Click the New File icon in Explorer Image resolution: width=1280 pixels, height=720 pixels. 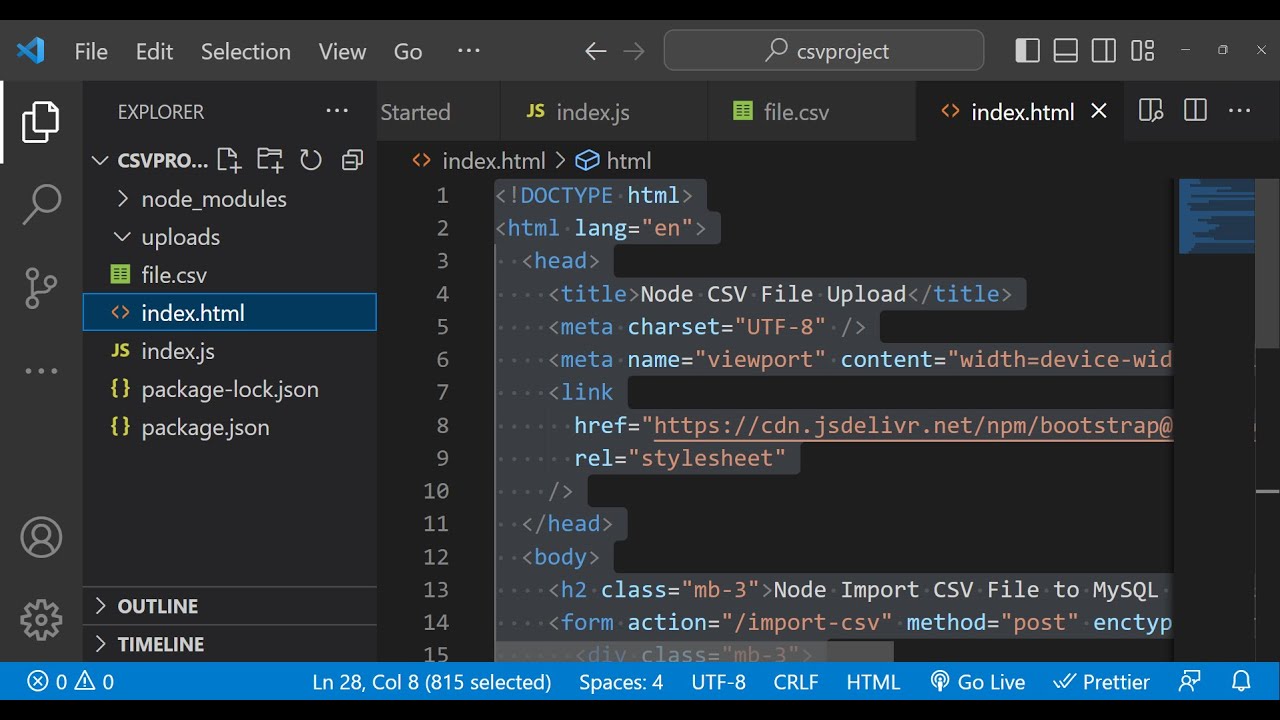click(x=229, y=160)
